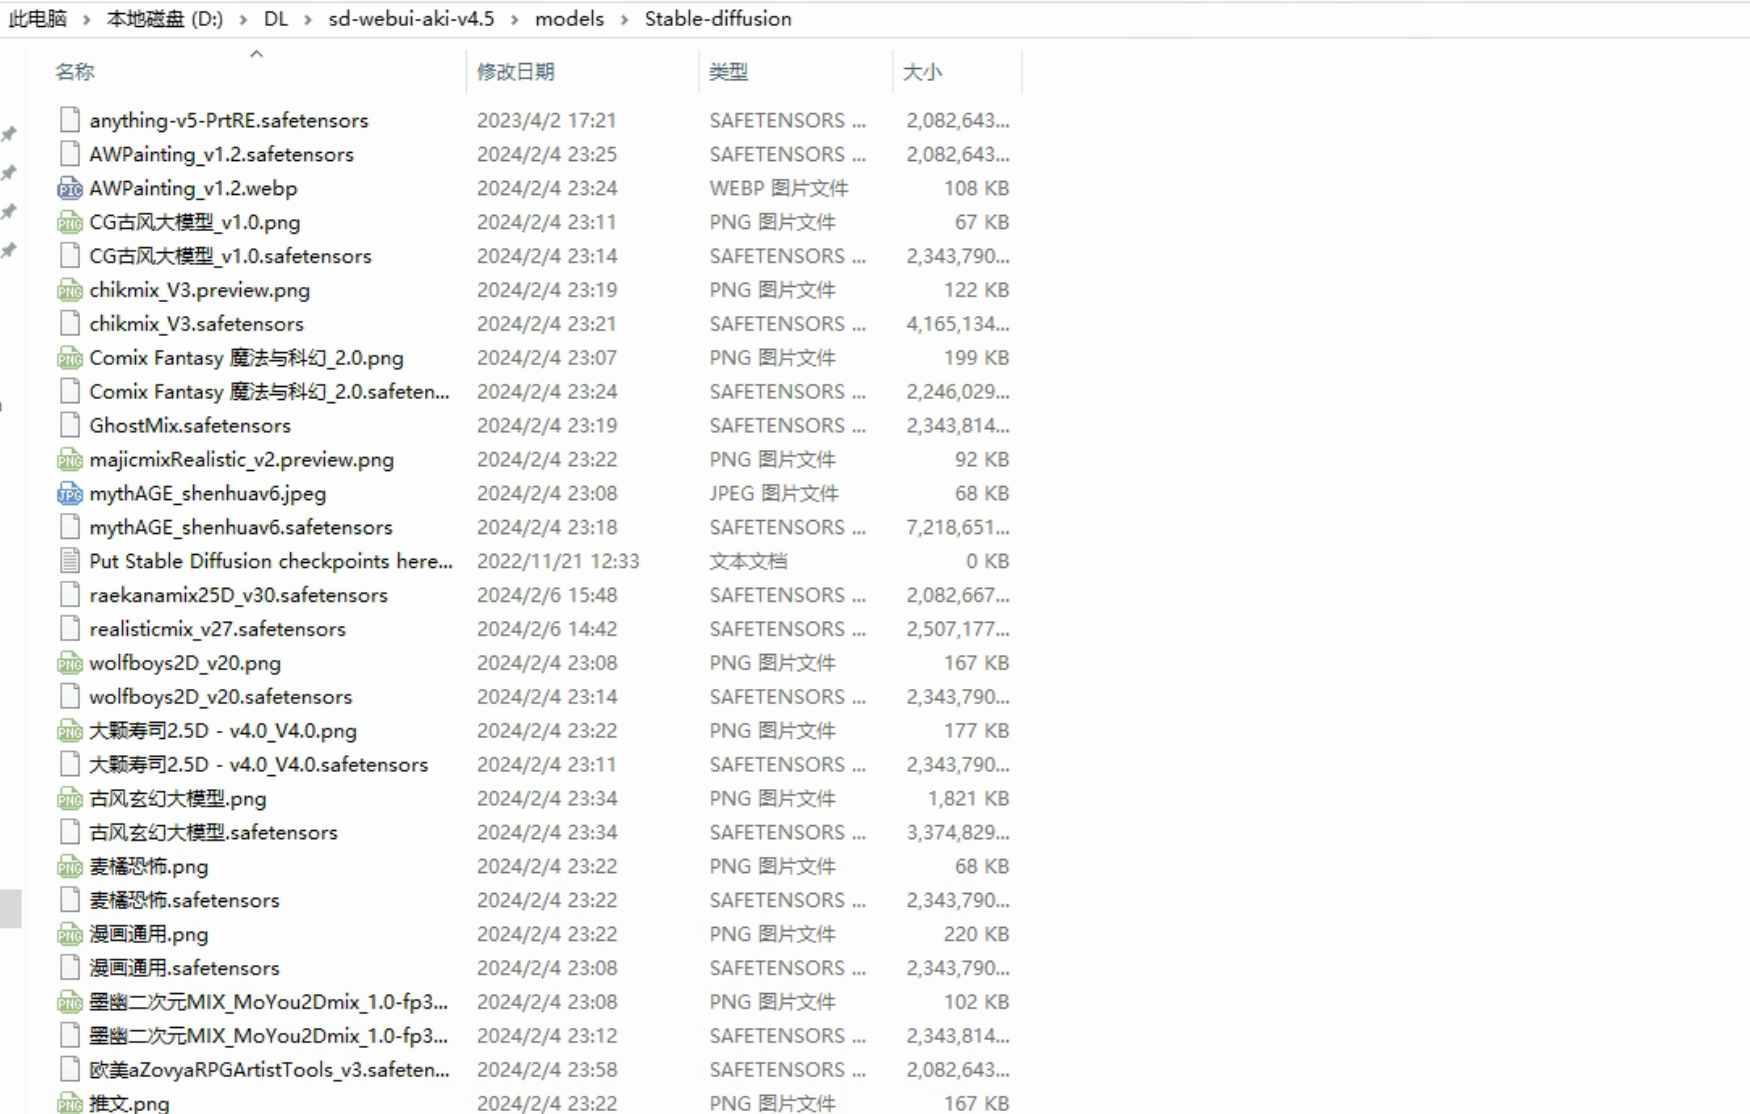Click the raekanamix25D_v30.safetensors file icon
This screenshot has width=1750, height=1114.
pyautogui.click(x=69, y=595)
